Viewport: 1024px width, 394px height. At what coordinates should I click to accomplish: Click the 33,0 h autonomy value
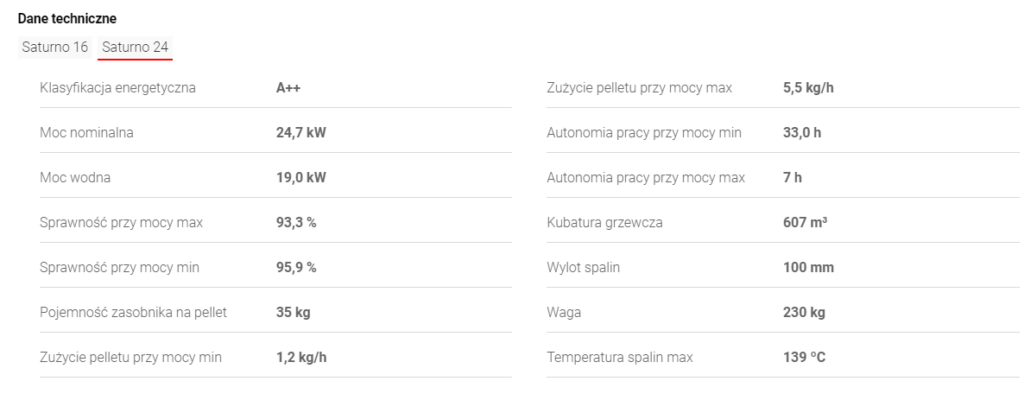(x=802, y=133)
